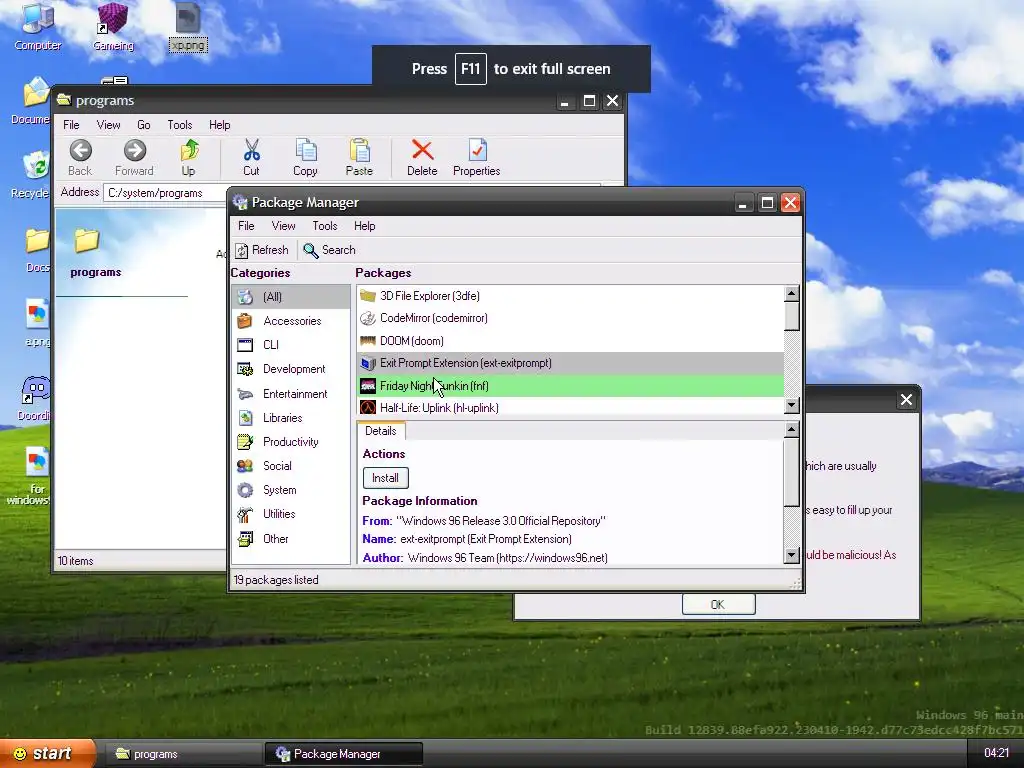
Task: Open Tools menu in Package Manager
Action: (x=325, y=226)
